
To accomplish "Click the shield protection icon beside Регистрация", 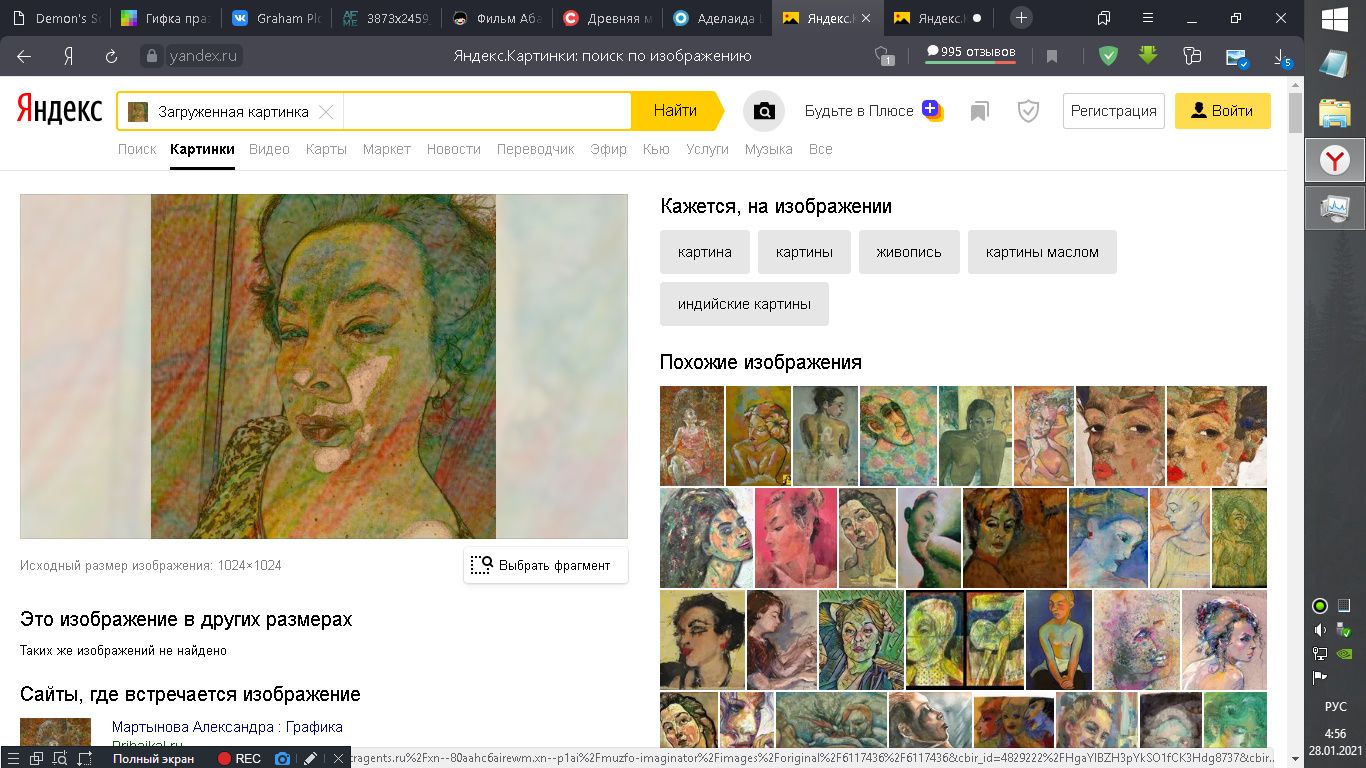I will coord(1028,111).
